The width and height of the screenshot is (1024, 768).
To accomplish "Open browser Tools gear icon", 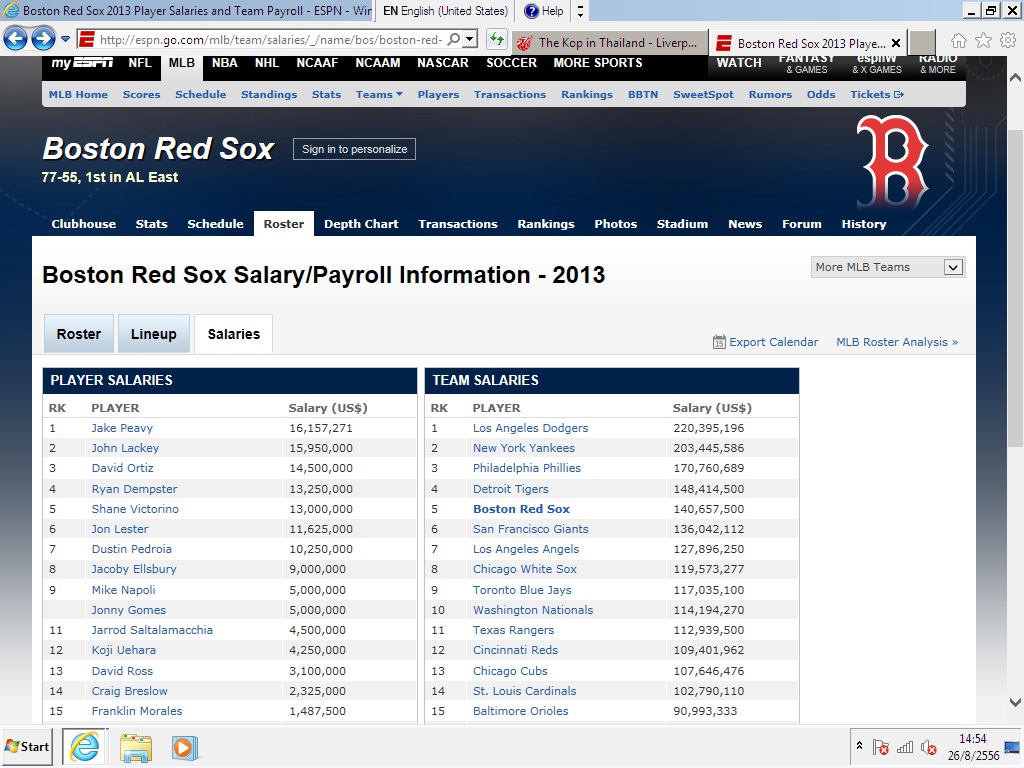I will [x=1008, y=40].
